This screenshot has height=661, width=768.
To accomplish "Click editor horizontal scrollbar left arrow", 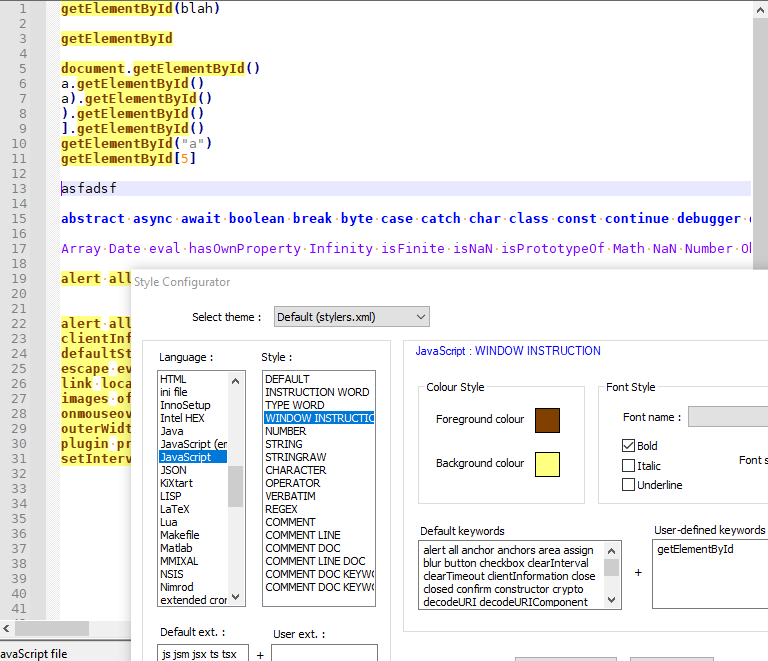I will pyautogui.click(x=6, y=628).
